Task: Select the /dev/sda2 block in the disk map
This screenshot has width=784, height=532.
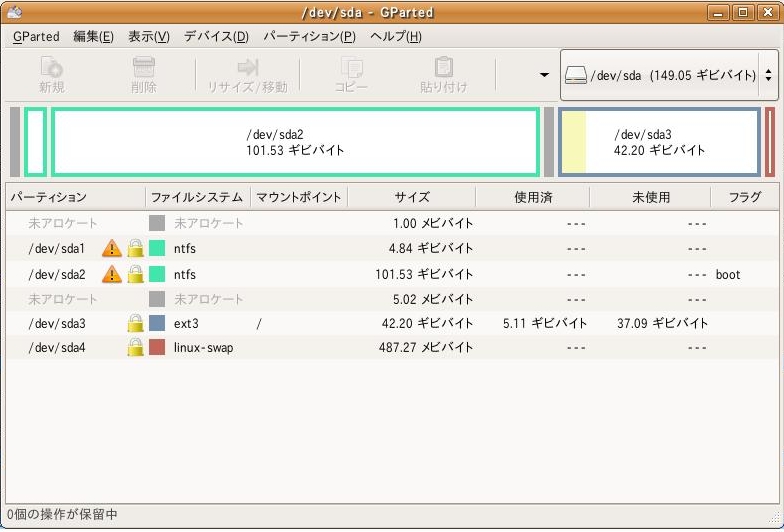Action: (x=296, y=142)
